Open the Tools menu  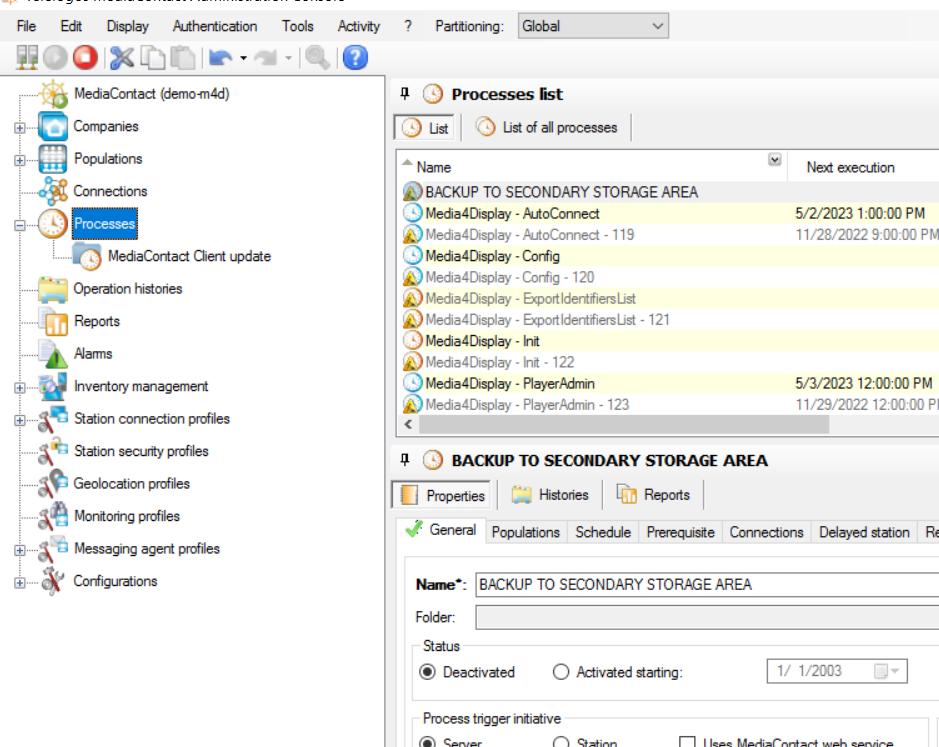click(x=298, y=26)
